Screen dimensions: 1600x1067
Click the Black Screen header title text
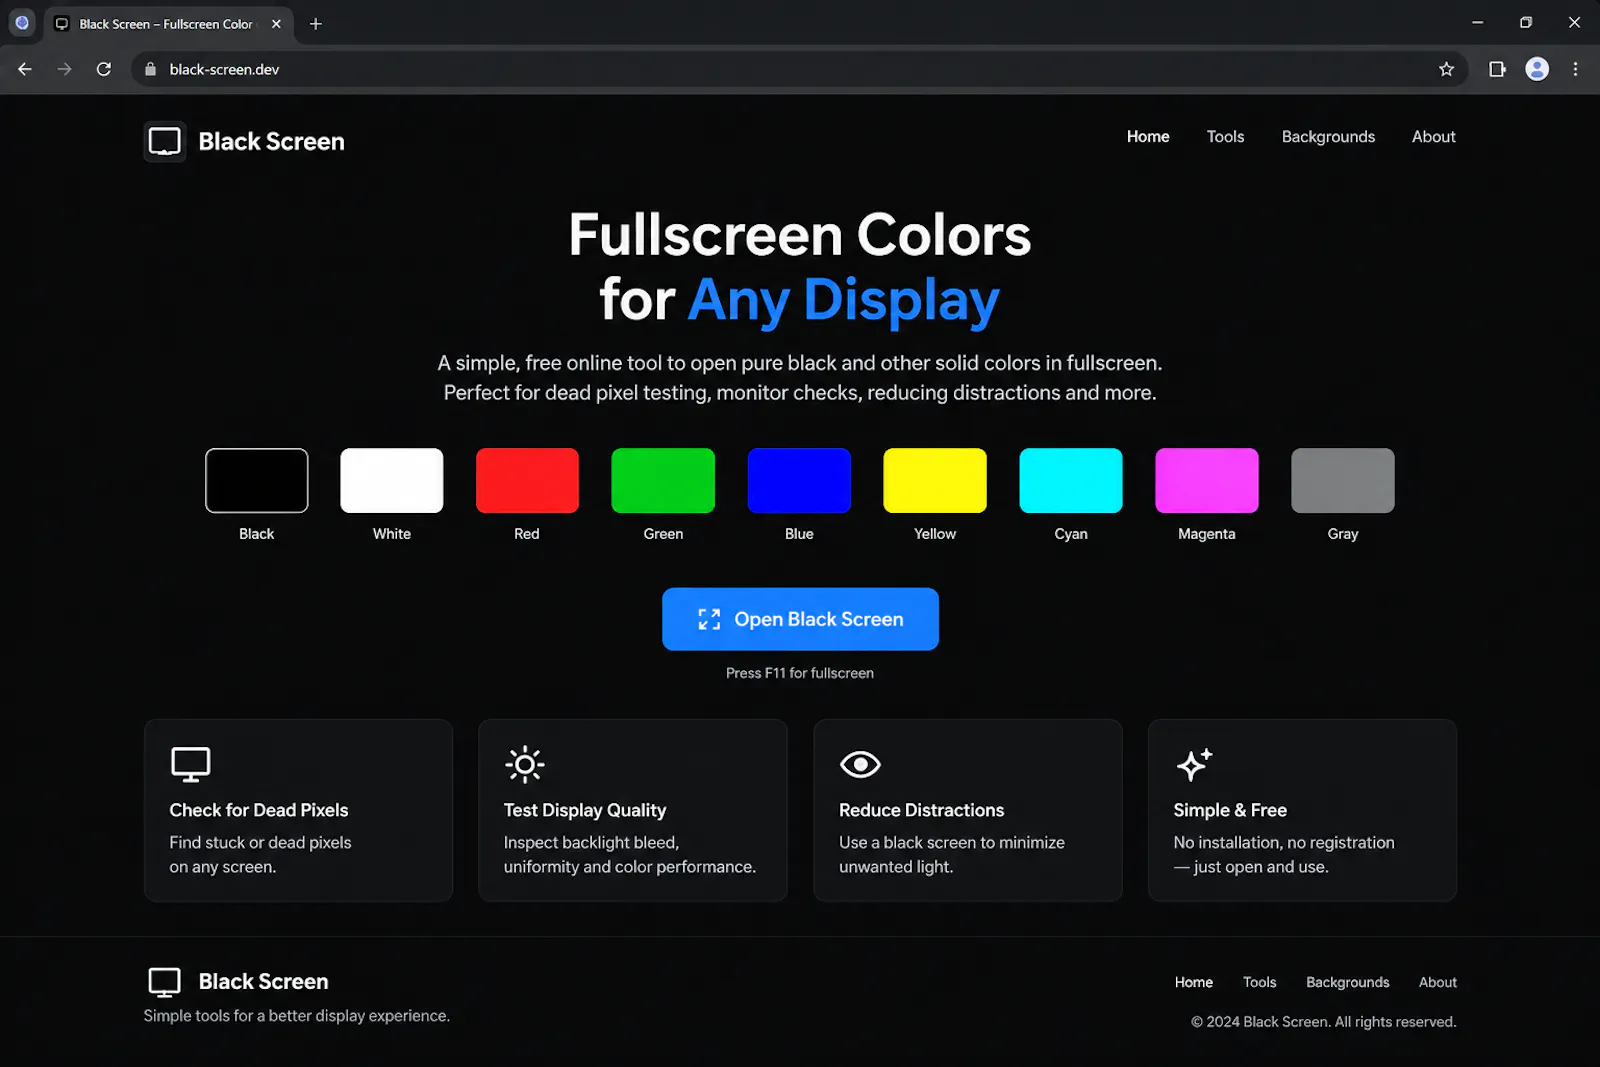click(x=271, y=141)
